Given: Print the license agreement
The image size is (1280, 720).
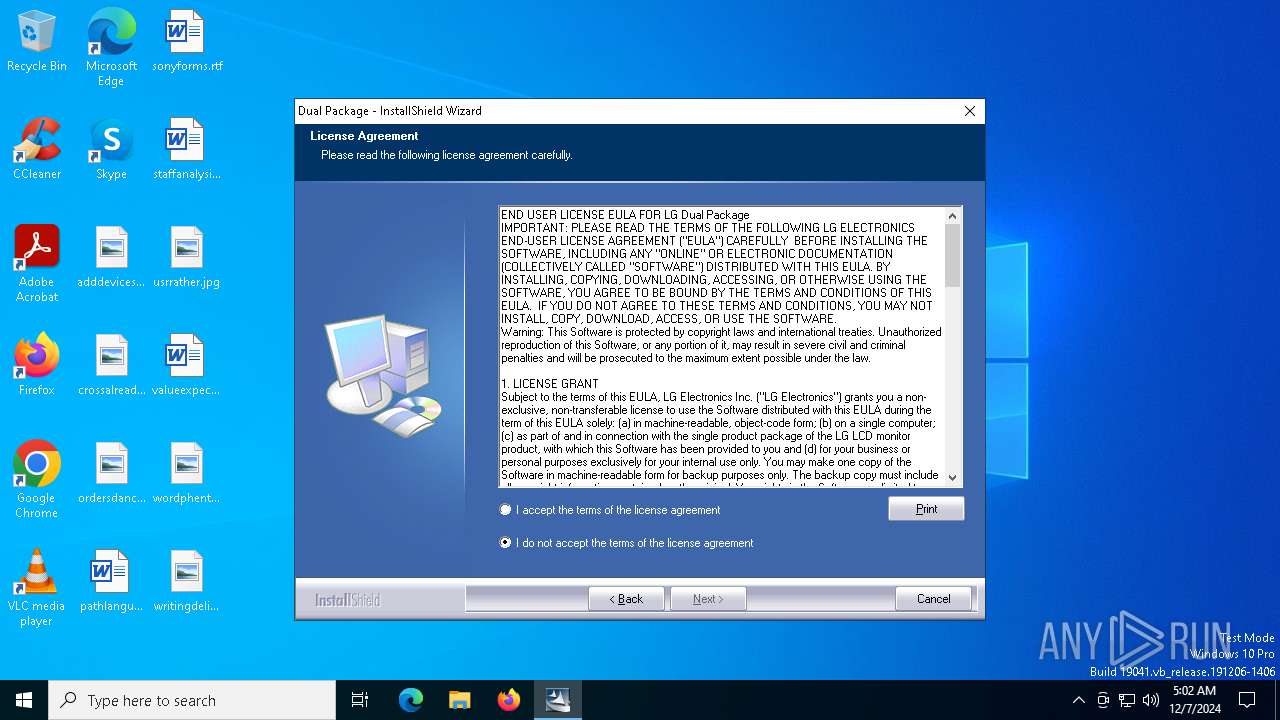Looking at the screenshot, I should [x=926, y=509].
